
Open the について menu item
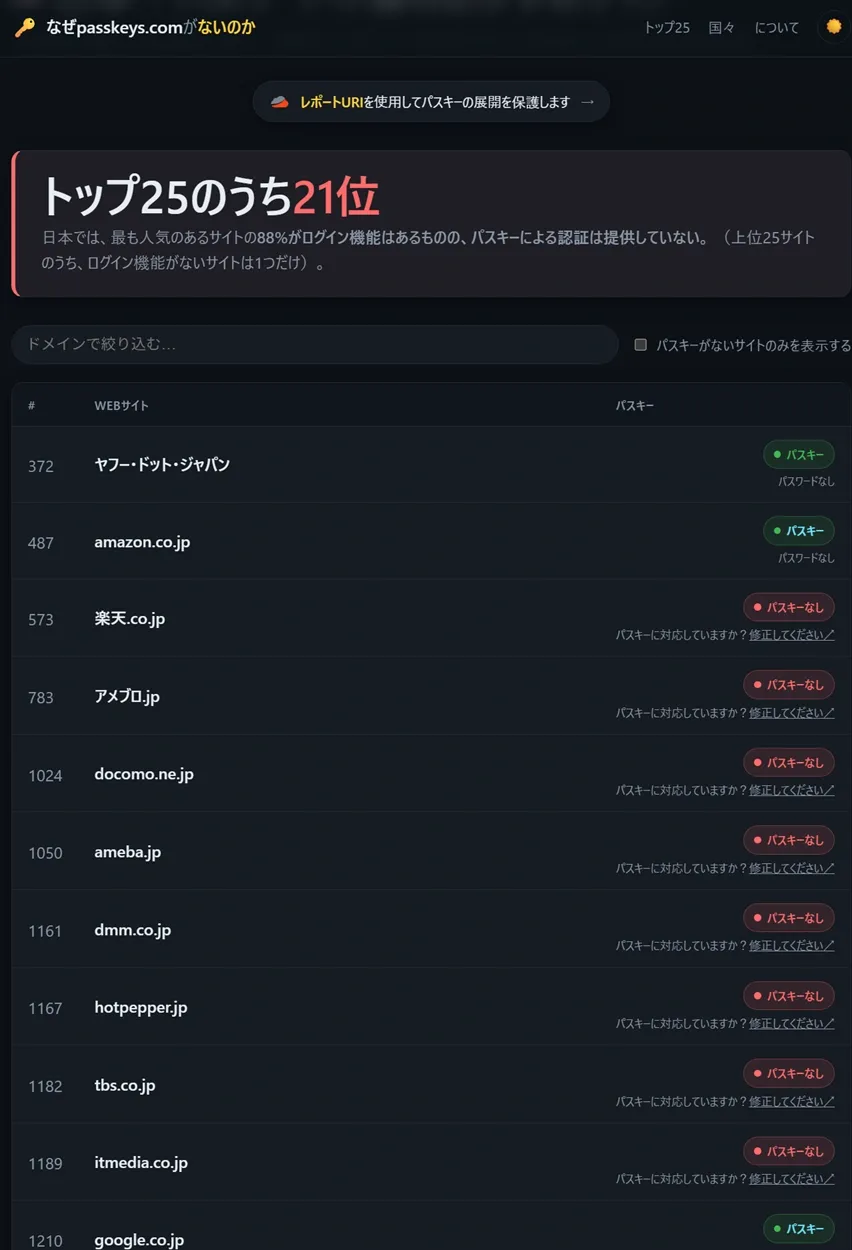(x=777, y=27)
